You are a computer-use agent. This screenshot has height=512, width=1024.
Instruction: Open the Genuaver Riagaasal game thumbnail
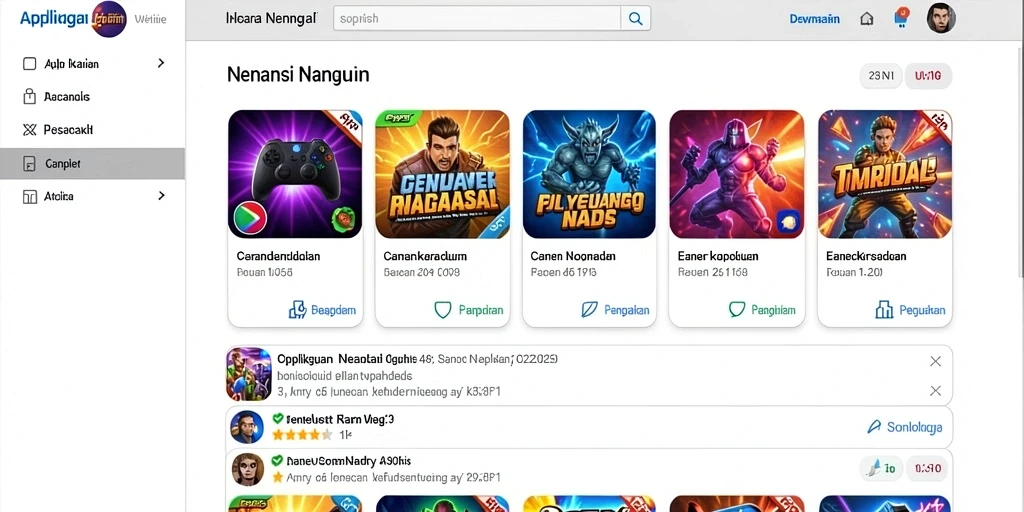point(442,174)
